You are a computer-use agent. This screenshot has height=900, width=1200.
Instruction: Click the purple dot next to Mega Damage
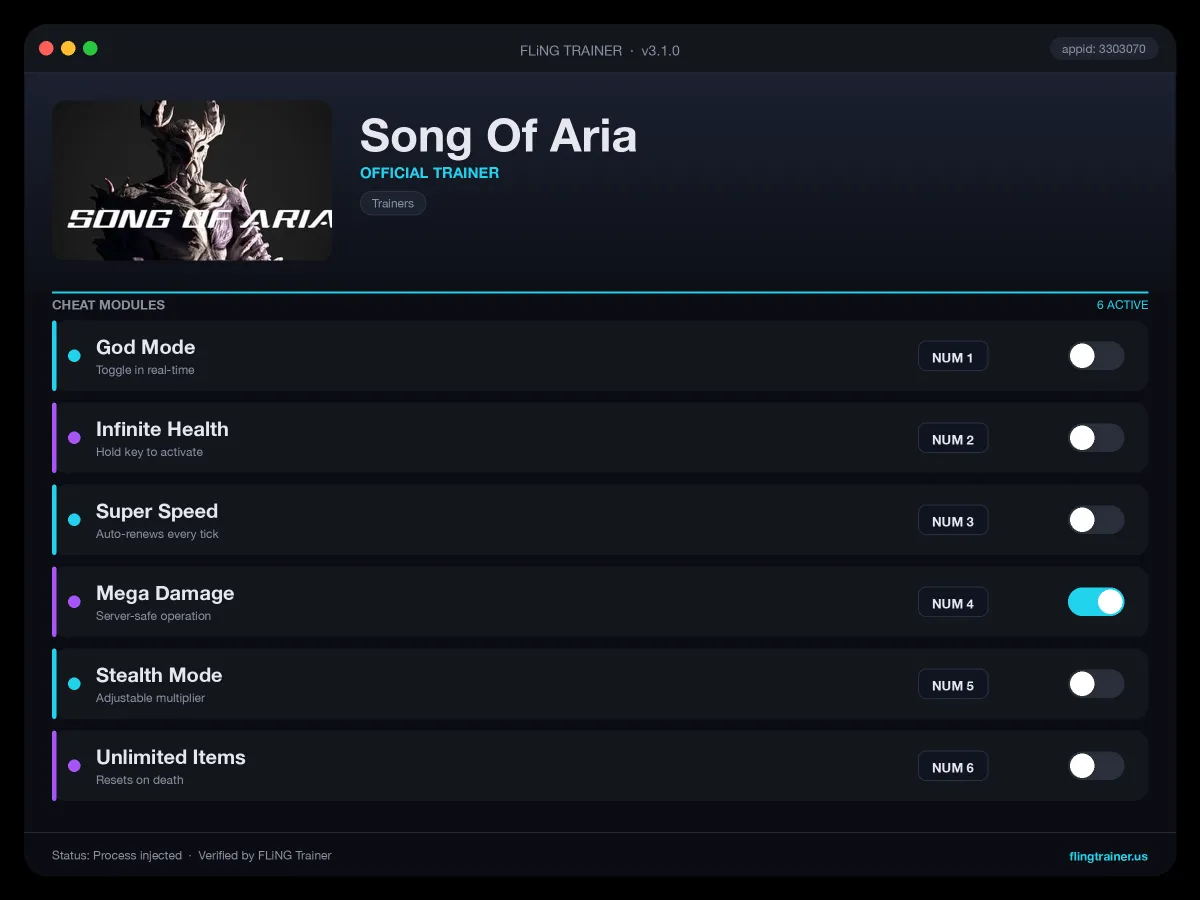click(x=74, y=602)
